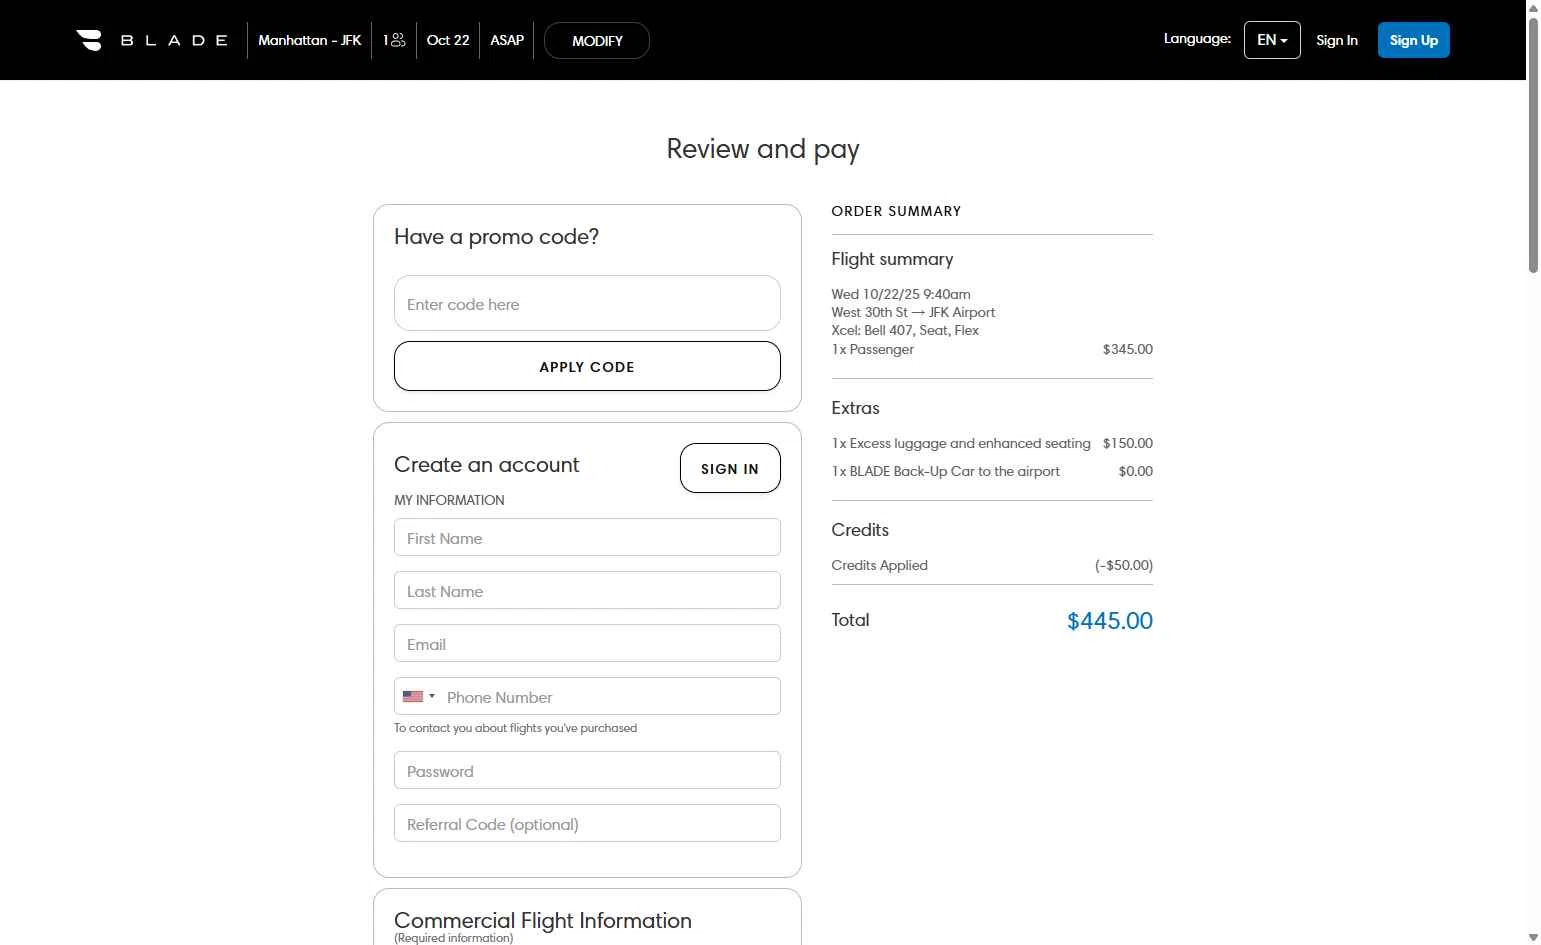This screenshot has width=1541, height=945.
Task: Click the 'MY INFORMATION' label
Action: (449, 500)
